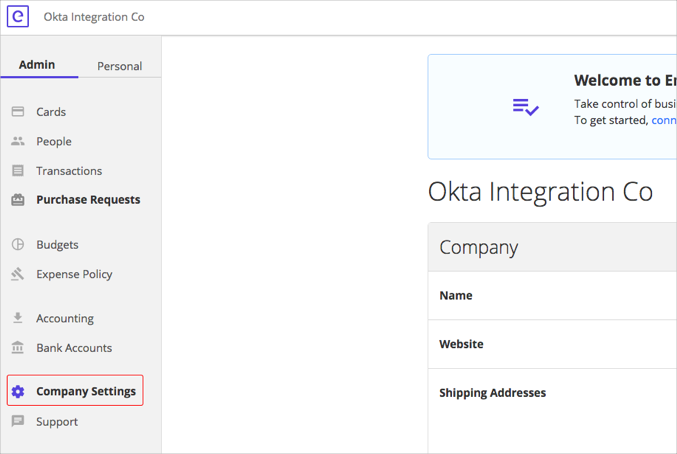This screenshot has height=454, width=677.
Task: Click the Support chat bubble icon
Action: [18, 422]
